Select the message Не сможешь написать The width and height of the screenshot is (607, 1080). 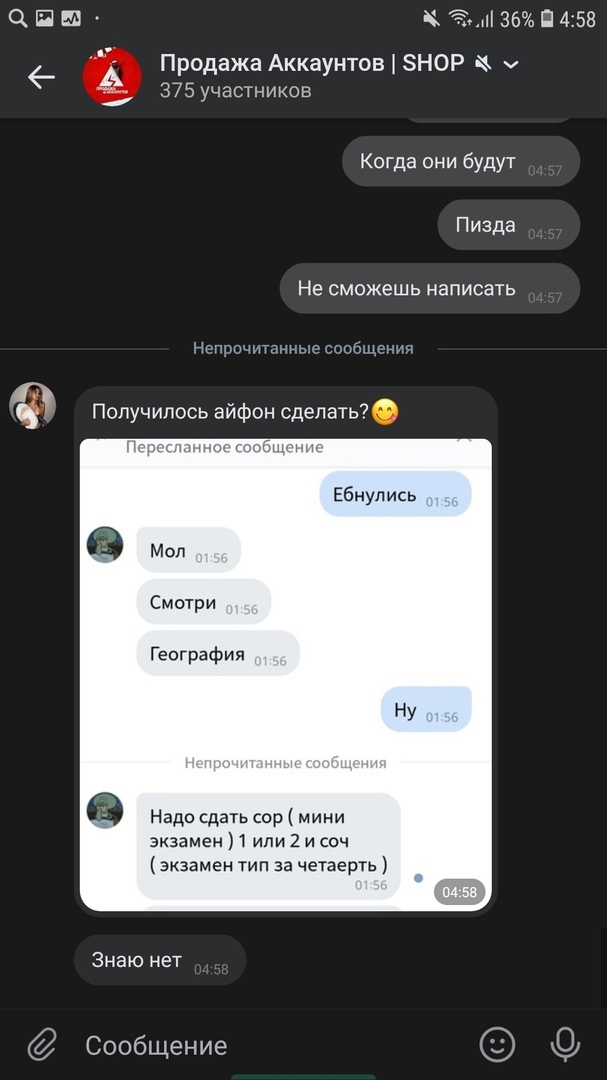(x=430, y=288)
